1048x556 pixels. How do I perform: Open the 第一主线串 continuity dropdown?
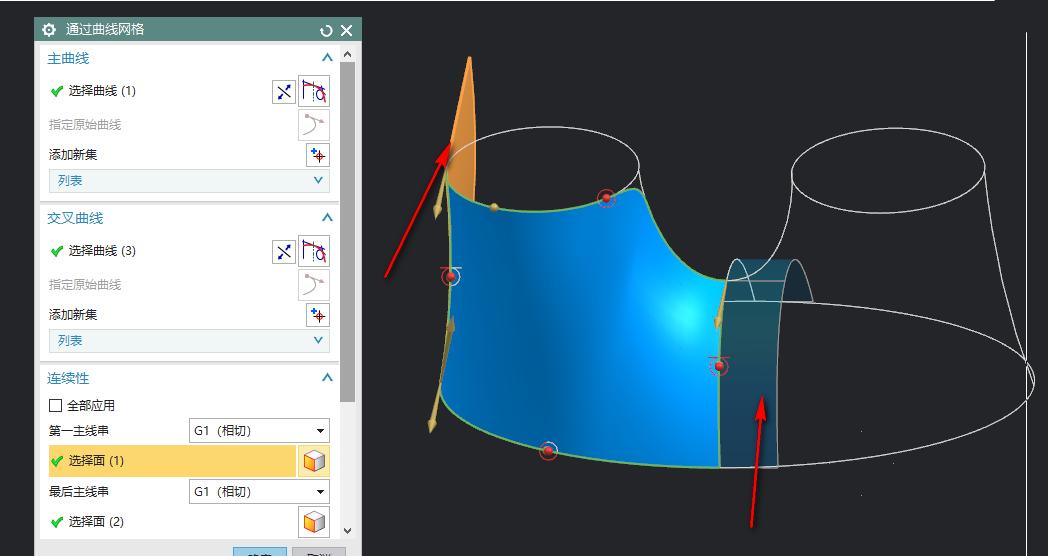[x=259, y=431]
